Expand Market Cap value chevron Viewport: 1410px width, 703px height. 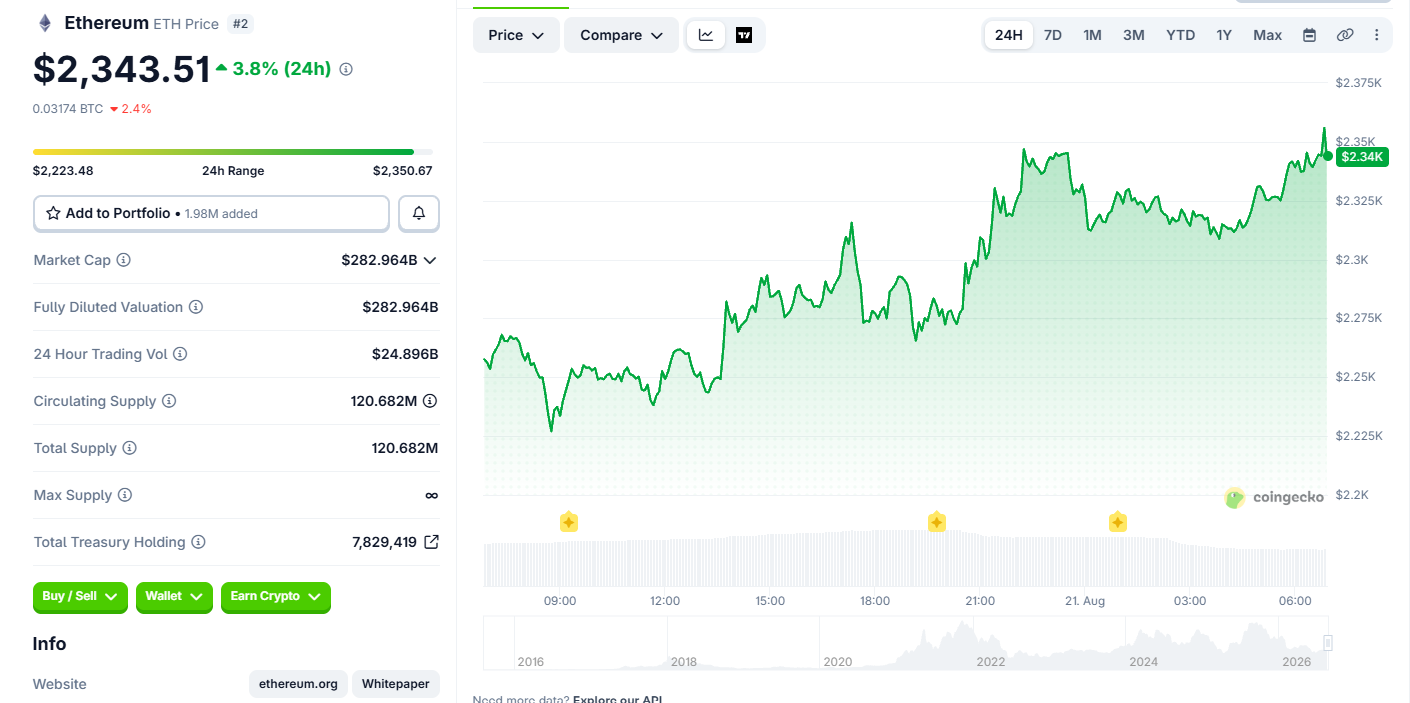[430, 260]
